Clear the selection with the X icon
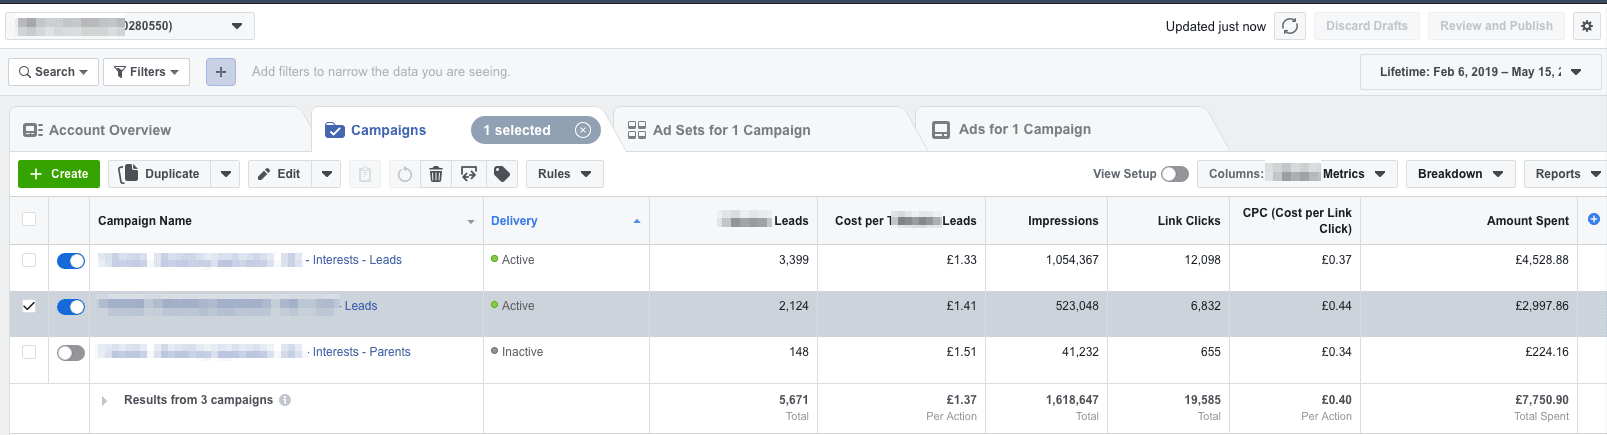Image resolution: width=1607 pixels, height=435 pixels. [x=583, y=130]
